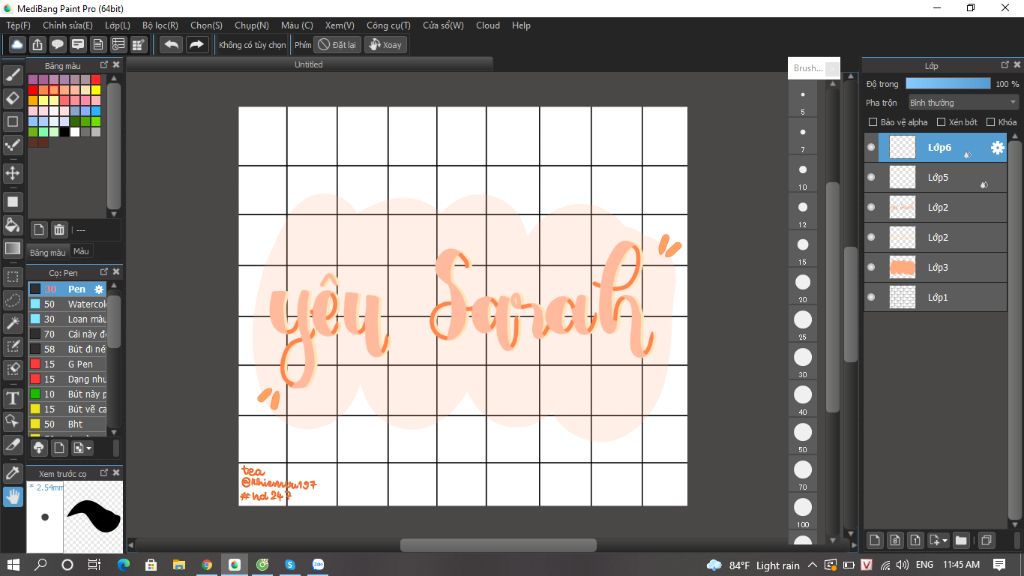The image size is (1024, 576).
Task: Select the Bucket fill tool
Action: click(12, 225)
